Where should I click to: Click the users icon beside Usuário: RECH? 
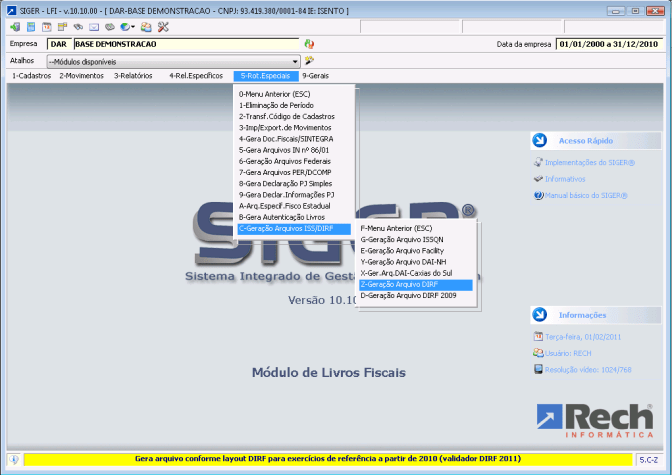[x=538, y=352]
